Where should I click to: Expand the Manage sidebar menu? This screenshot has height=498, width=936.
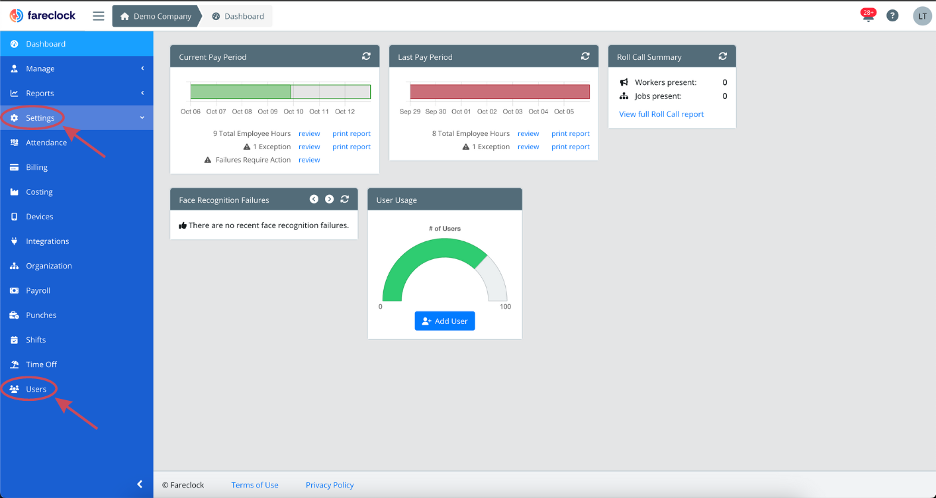(x=76, y=69)
